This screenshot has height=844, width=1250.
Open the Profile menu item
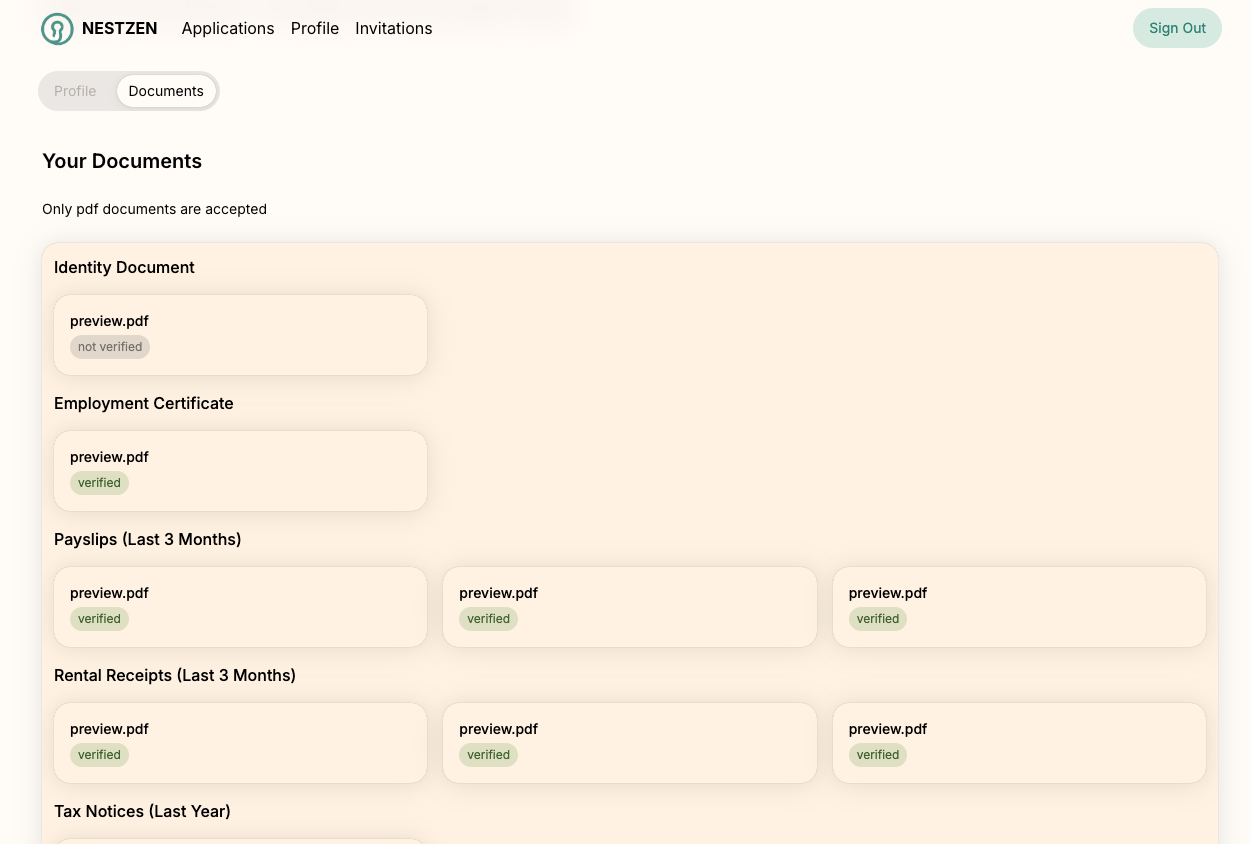pyautogui.click(x=314, y=28)
